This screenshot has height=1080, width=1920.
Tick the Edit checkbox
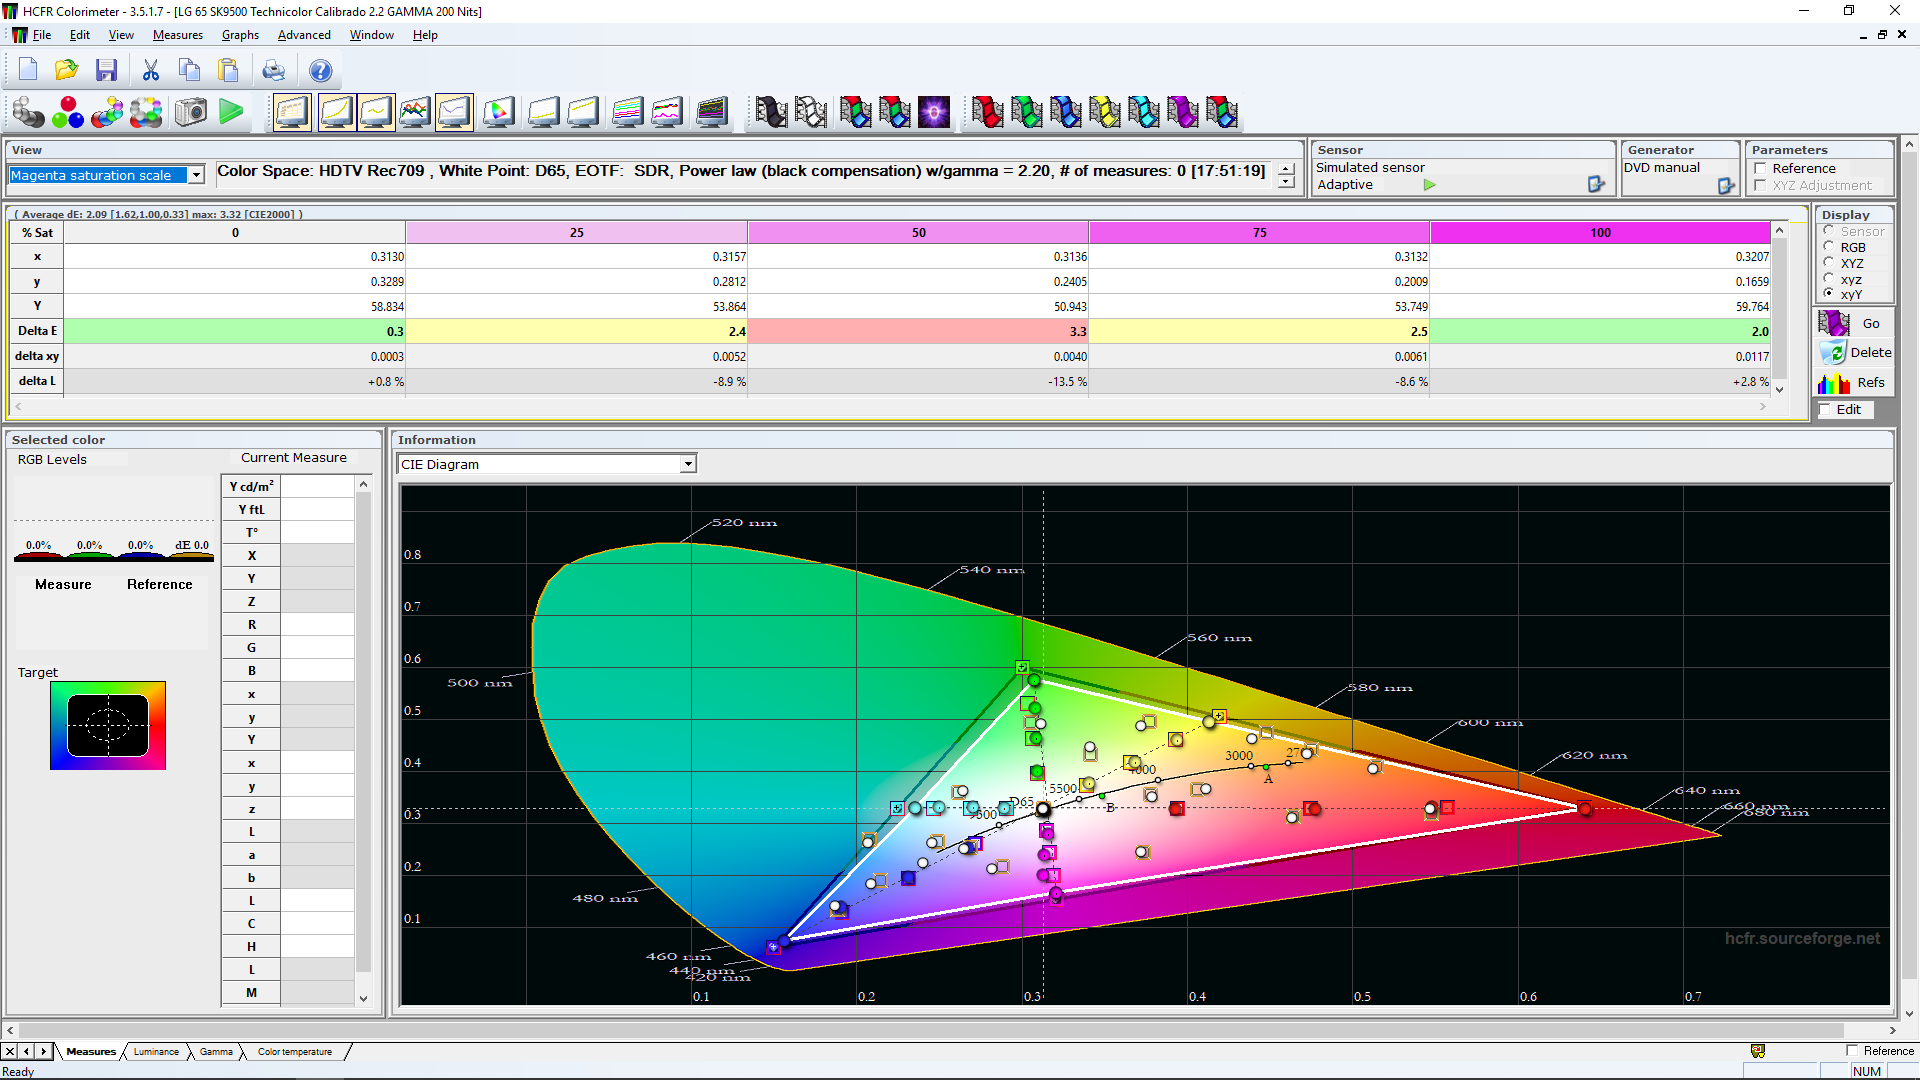pos(1826,410)
